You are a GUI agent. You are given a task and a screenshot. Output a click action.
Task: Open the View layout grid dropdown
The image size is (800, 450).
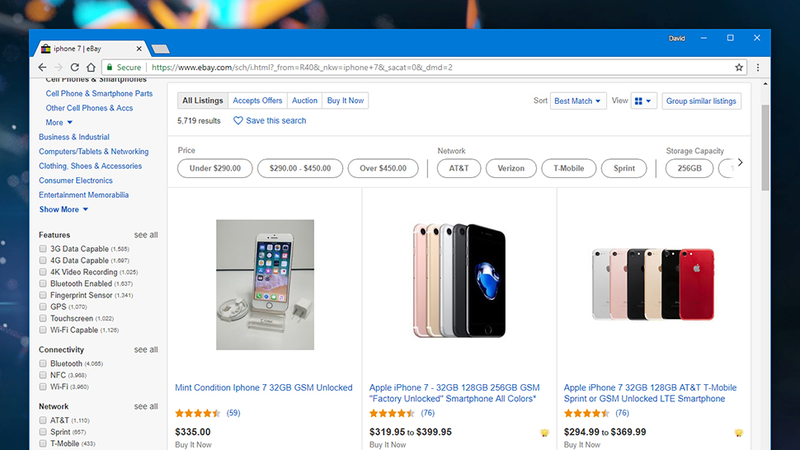(x=643, y=101)
